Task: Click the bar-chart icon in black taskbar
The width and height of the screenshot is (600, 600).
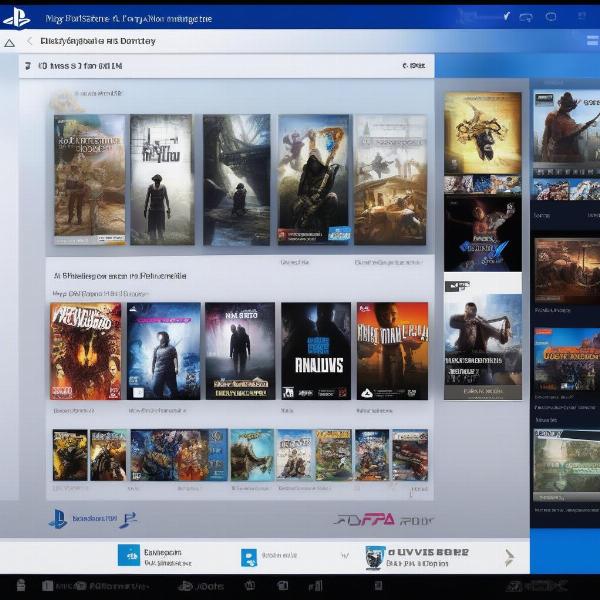Action: (316, 585)
